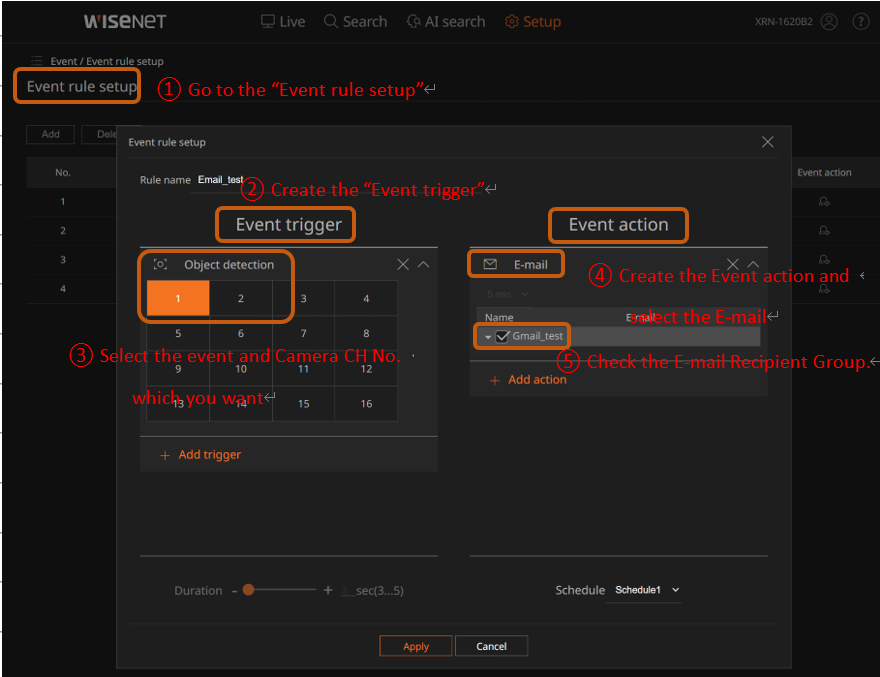
Task: Select camera channel 2 in grid
Action: coord(241,298)
